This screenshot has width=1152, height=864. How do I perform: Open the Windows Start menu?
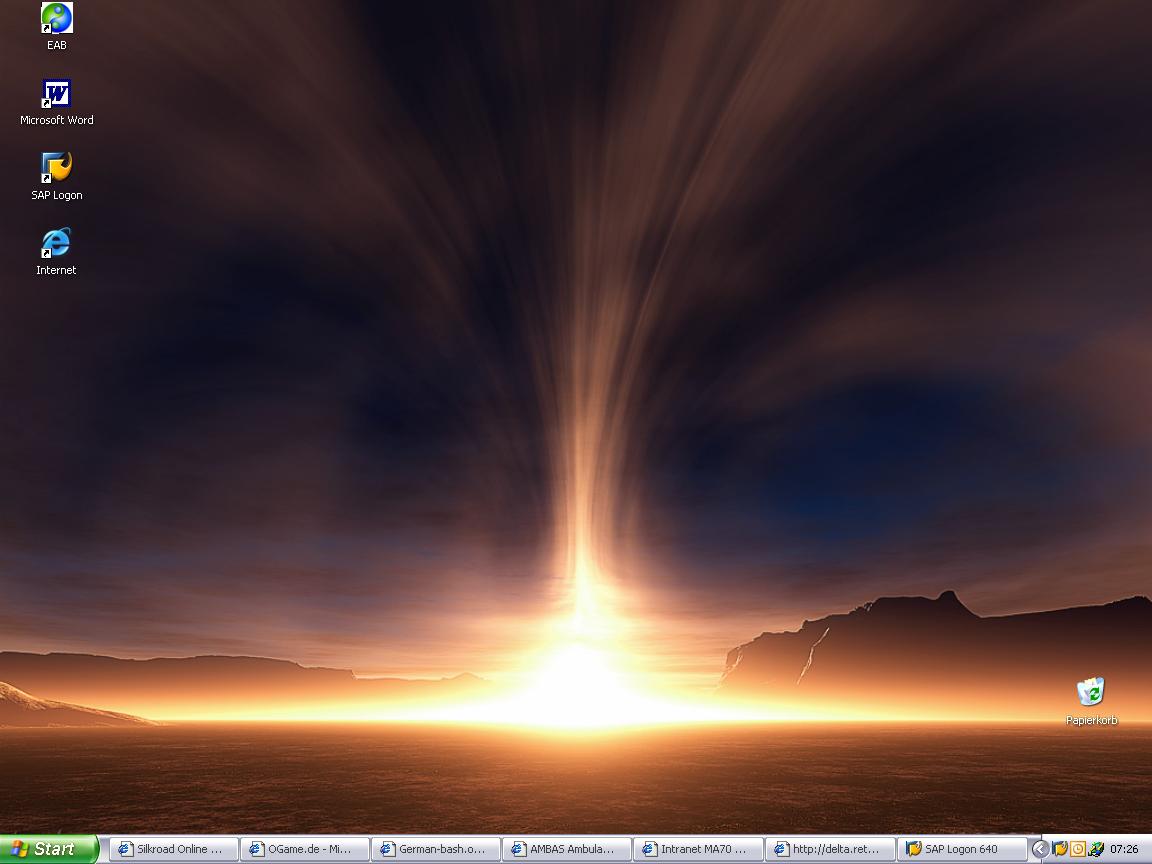coord(48,849)
